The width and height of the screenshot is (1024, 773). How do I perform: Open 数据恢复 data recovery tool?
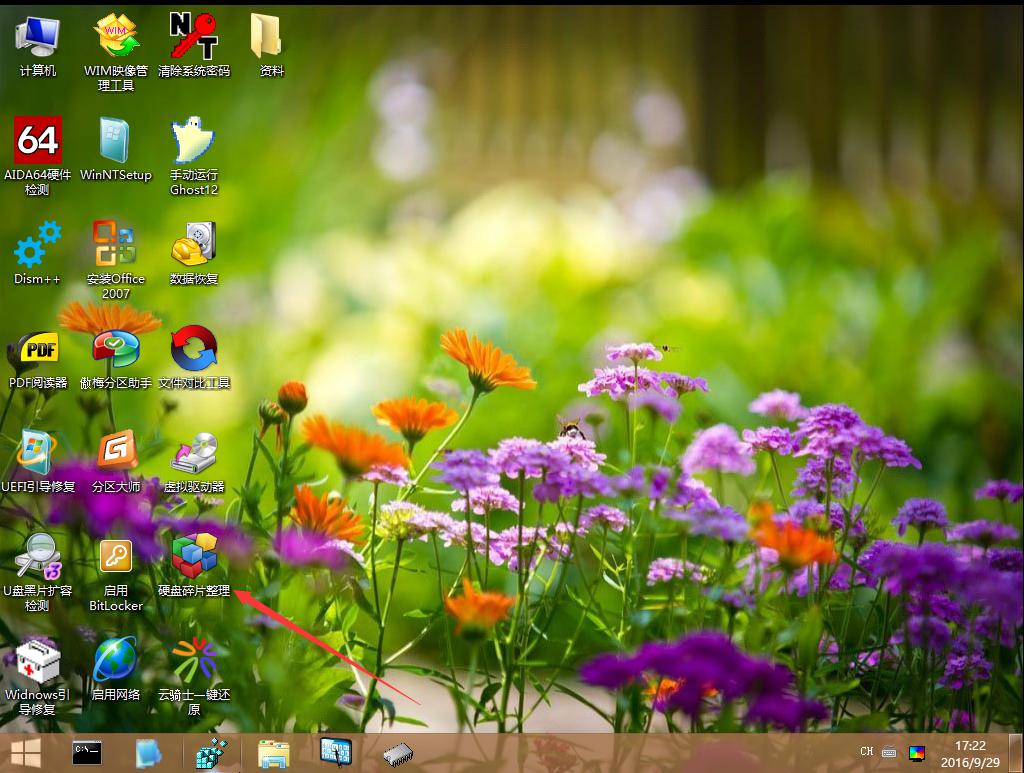coord(193,245)
